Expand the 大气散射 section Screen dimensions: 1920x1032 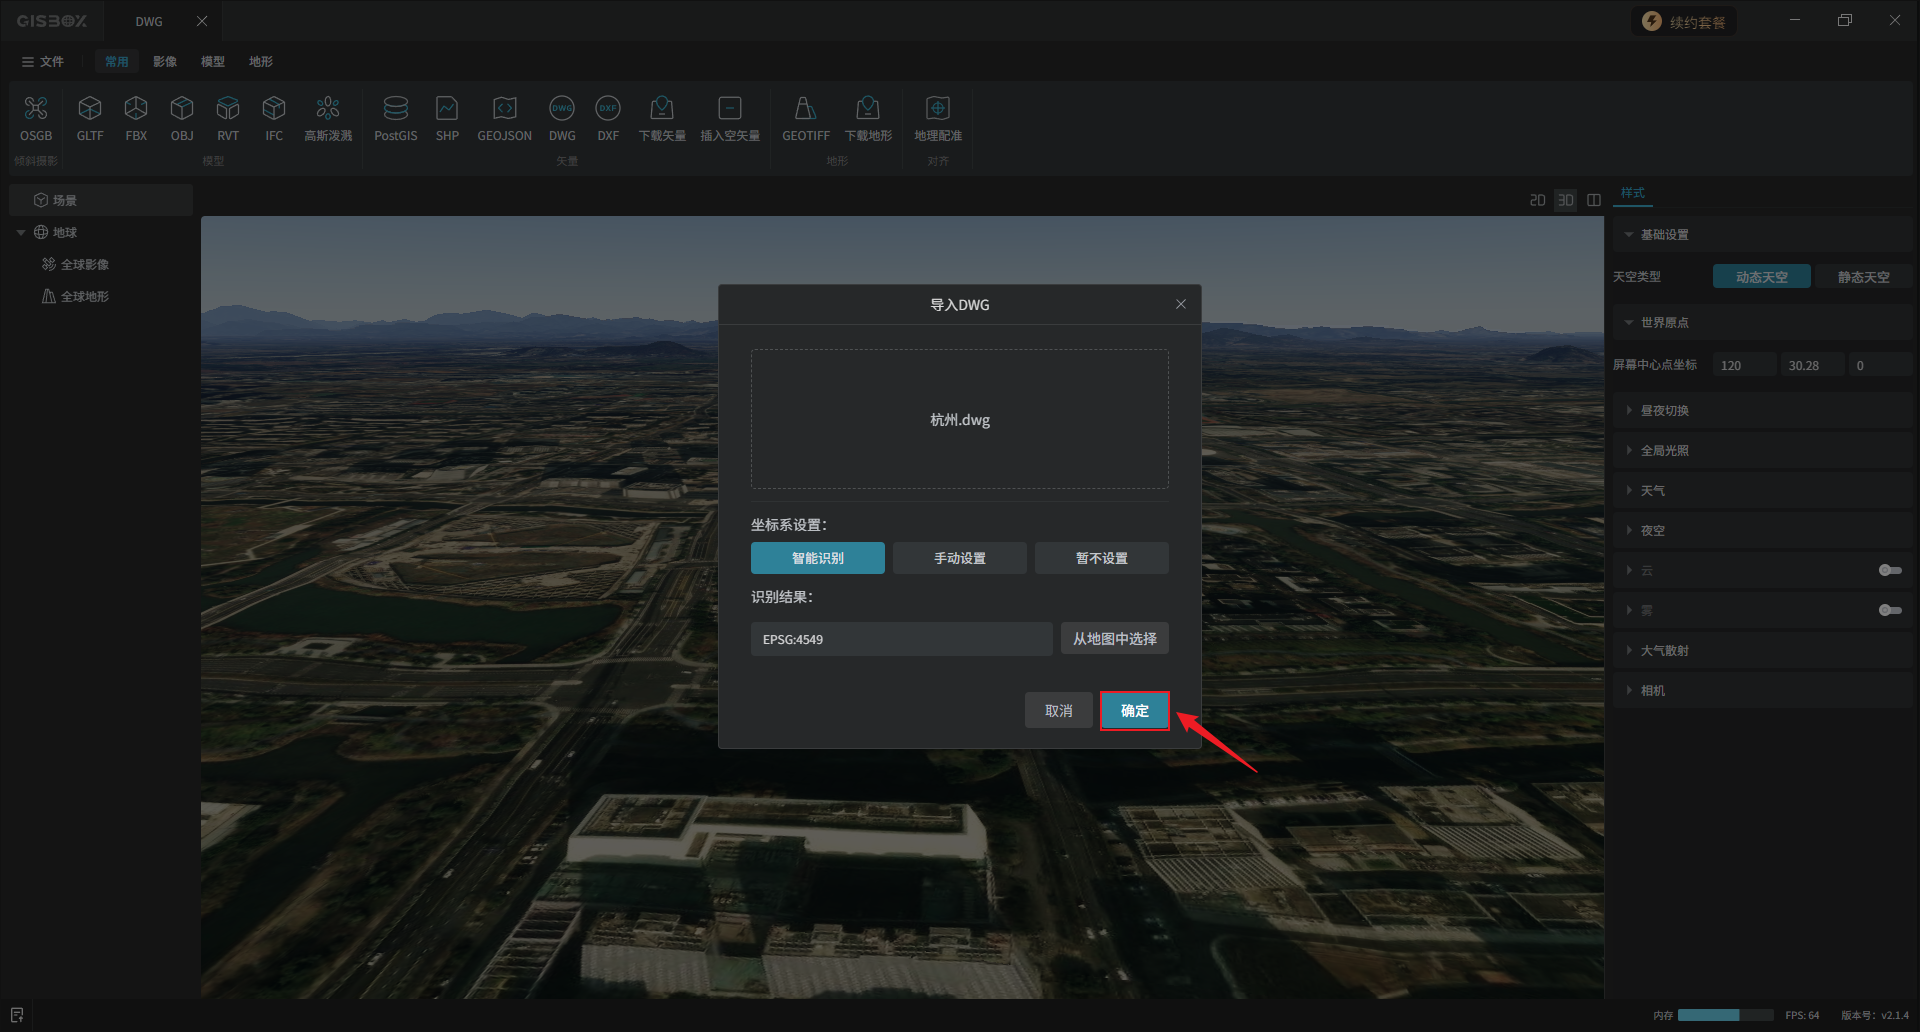(1664, 651)
